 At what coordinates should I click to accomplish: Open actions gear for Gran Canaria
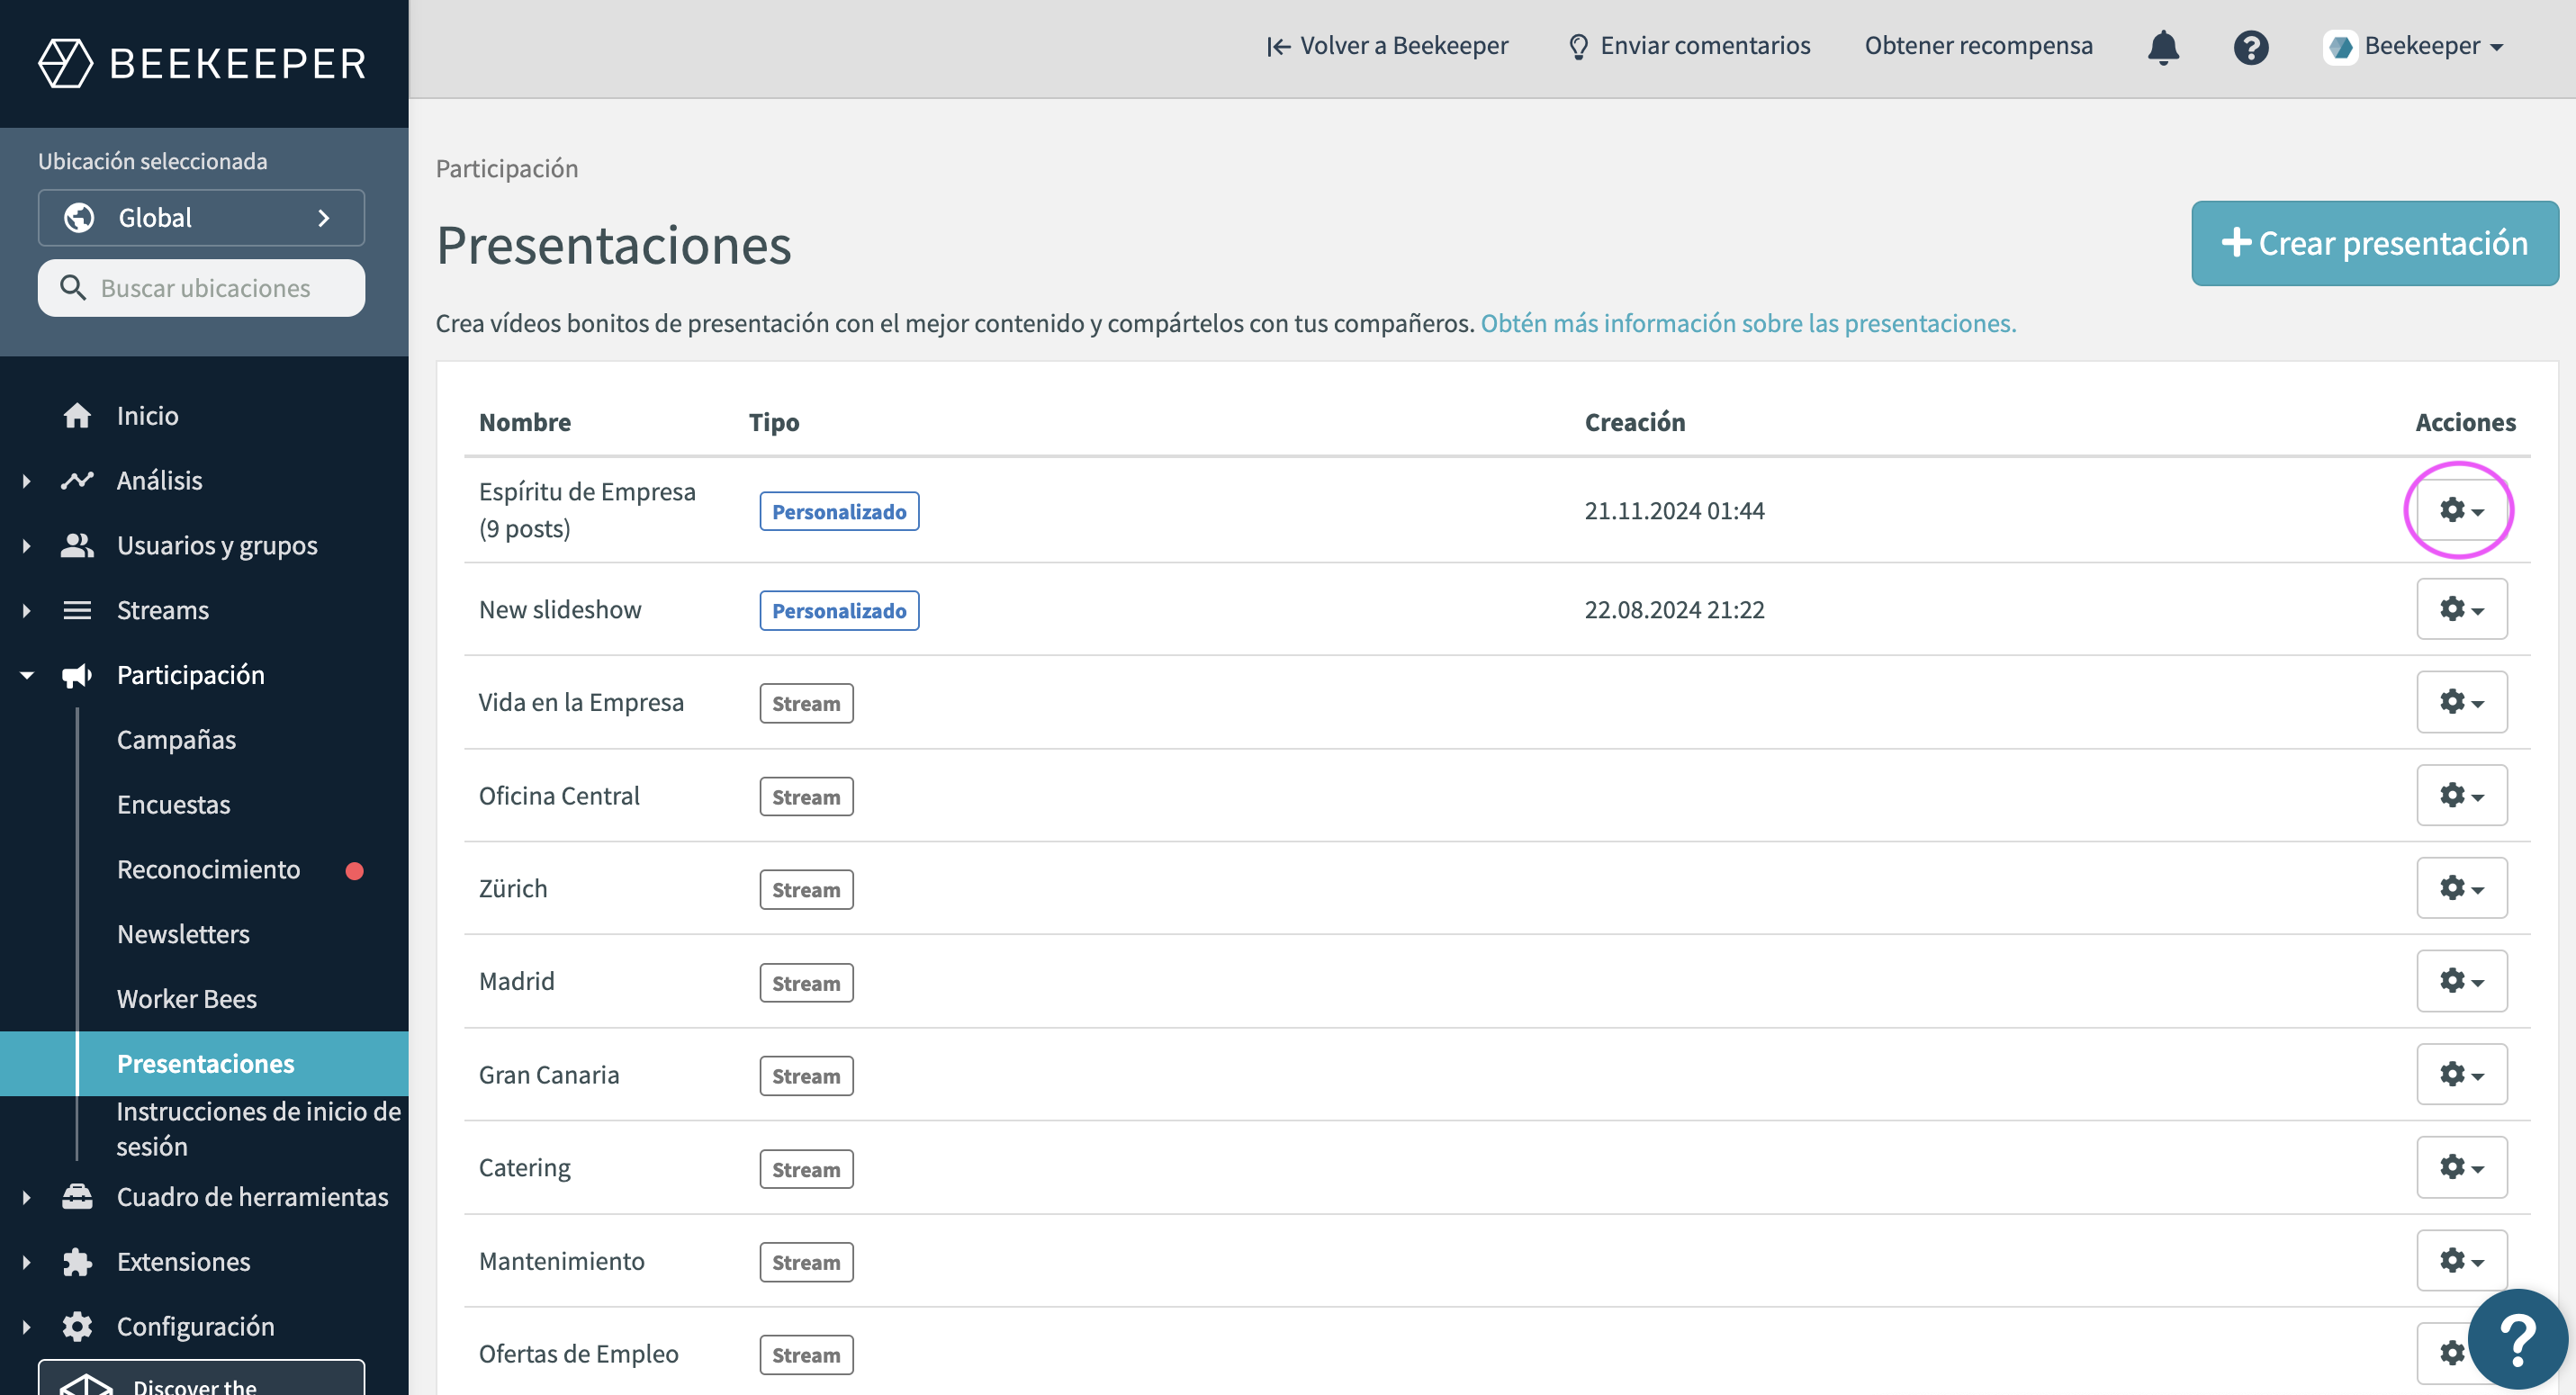(x=2461, y=1074)
